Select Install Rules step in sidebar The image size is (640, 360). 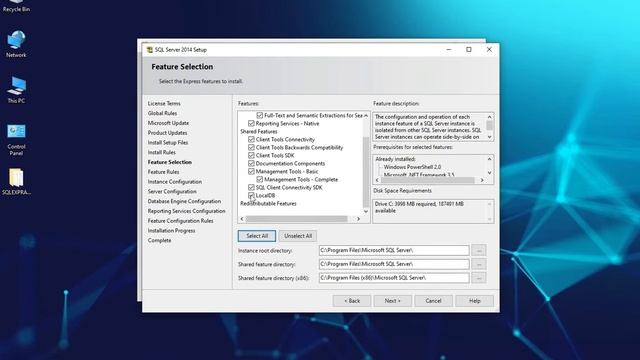[x=162, y=153]
